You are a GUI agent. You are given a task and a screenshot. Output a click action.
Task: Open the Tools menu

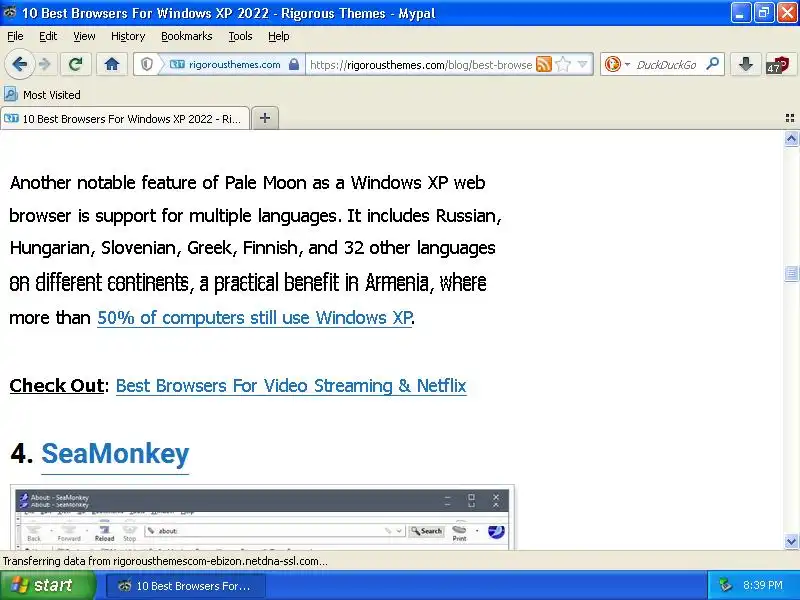click(240, 36)
